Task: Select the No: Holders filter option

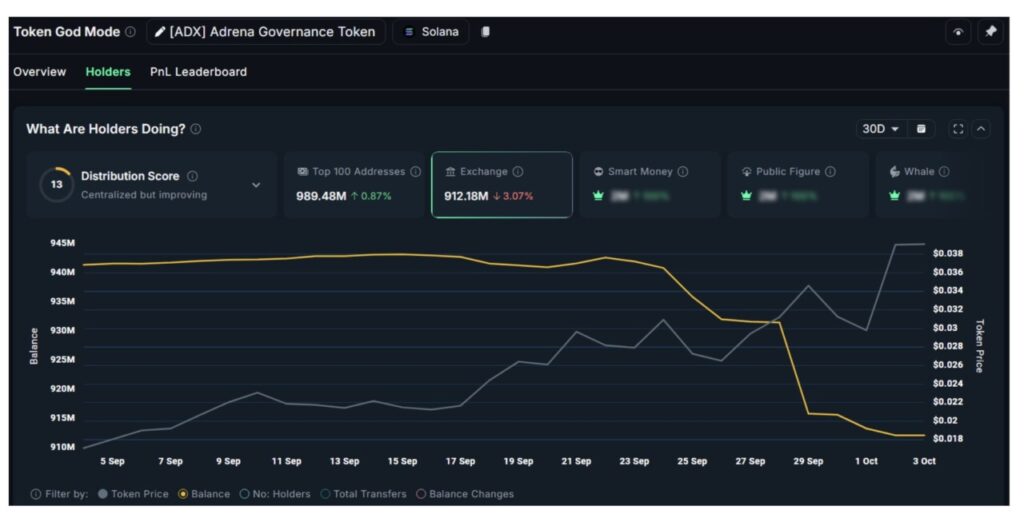Action: [274, 494]
